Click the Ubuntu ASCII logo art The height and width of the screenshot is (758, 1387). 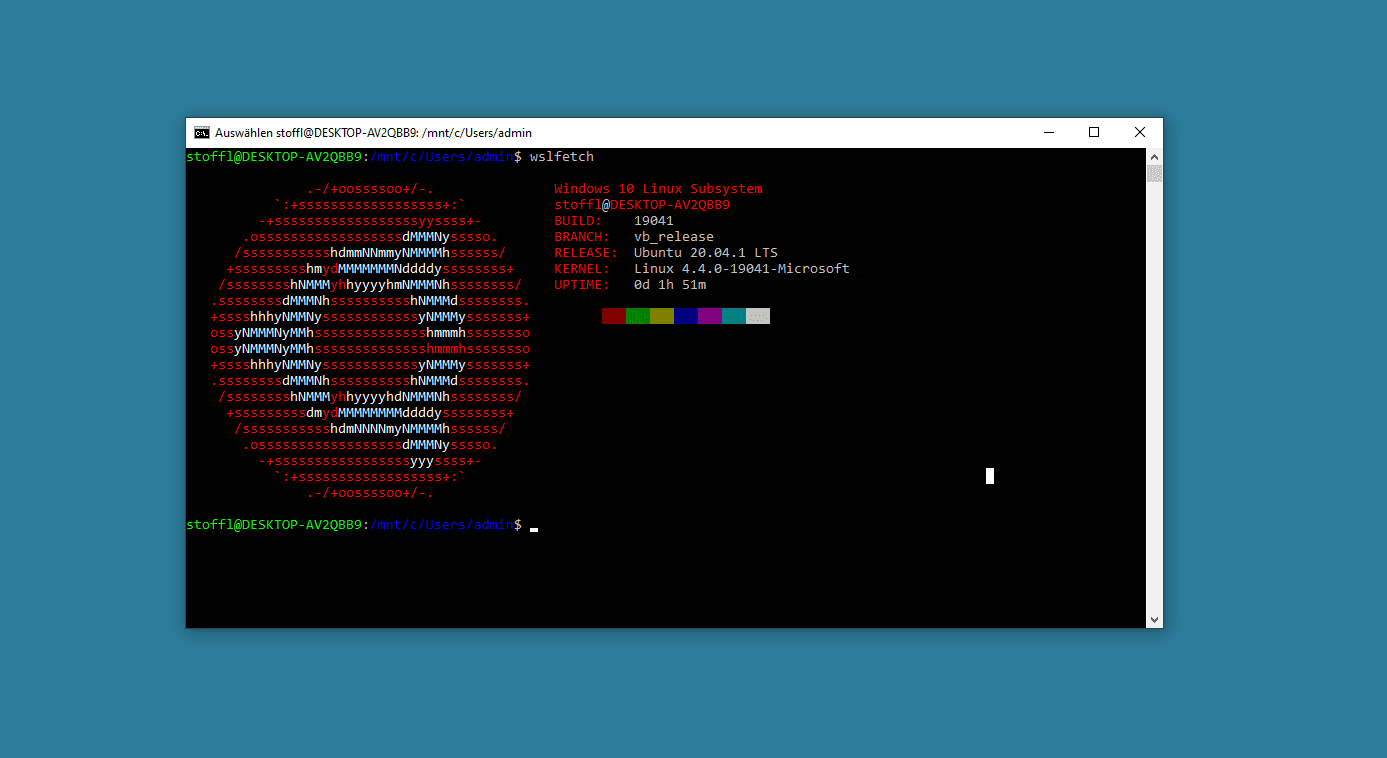pos(370,341)
